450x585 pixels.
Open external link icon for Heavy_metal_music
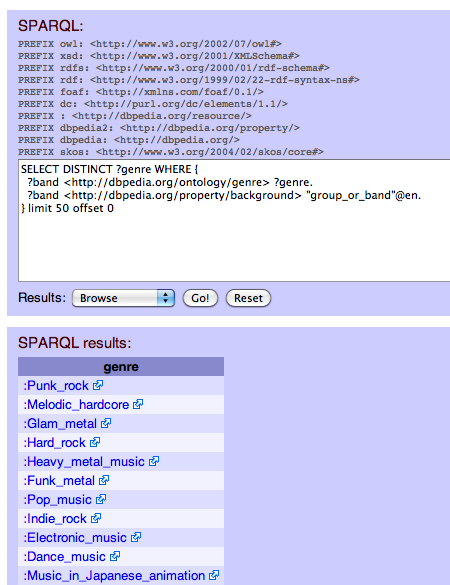point(154,461)
